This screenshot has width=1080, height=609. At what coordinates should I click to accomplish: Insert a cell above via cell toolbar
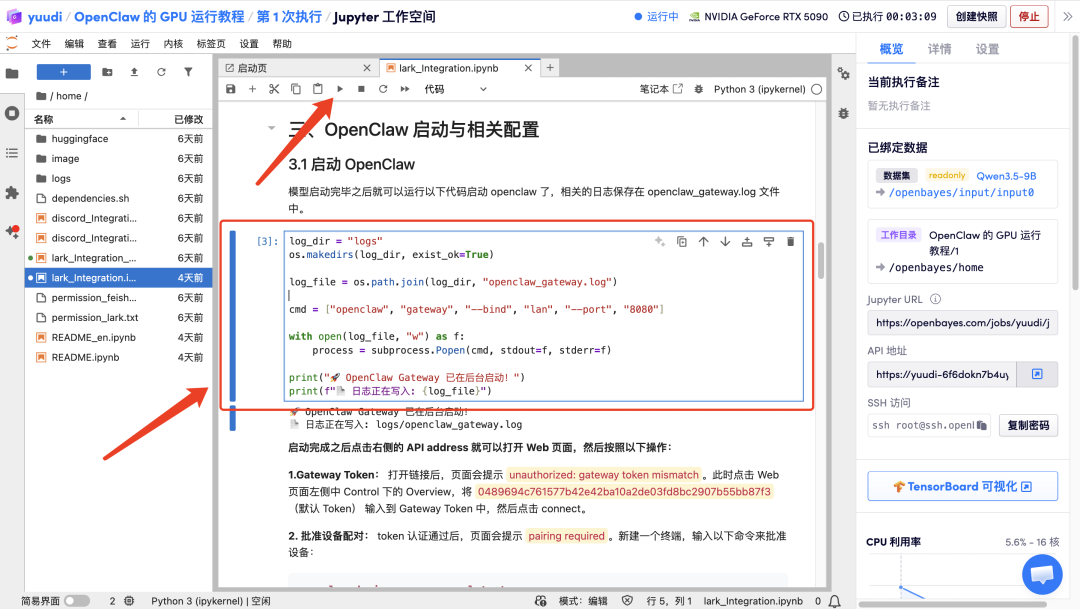(x=747, y=242)
